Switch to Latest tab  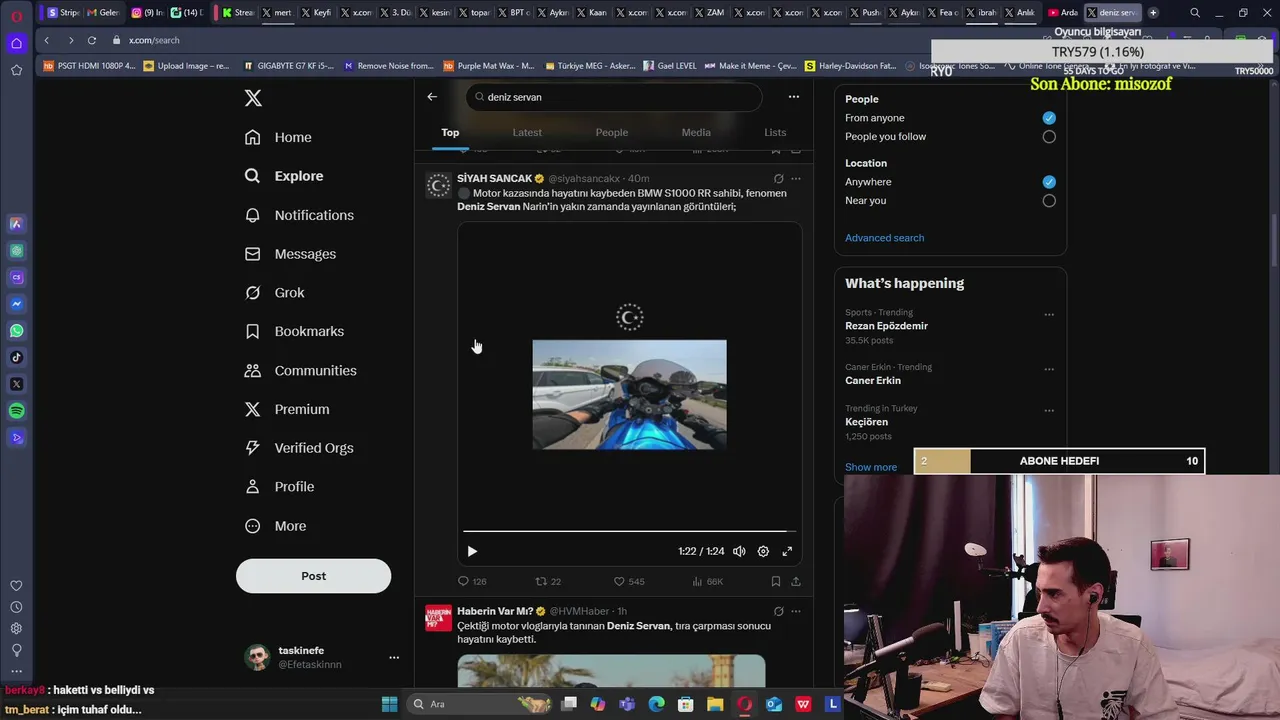[527, 132]
